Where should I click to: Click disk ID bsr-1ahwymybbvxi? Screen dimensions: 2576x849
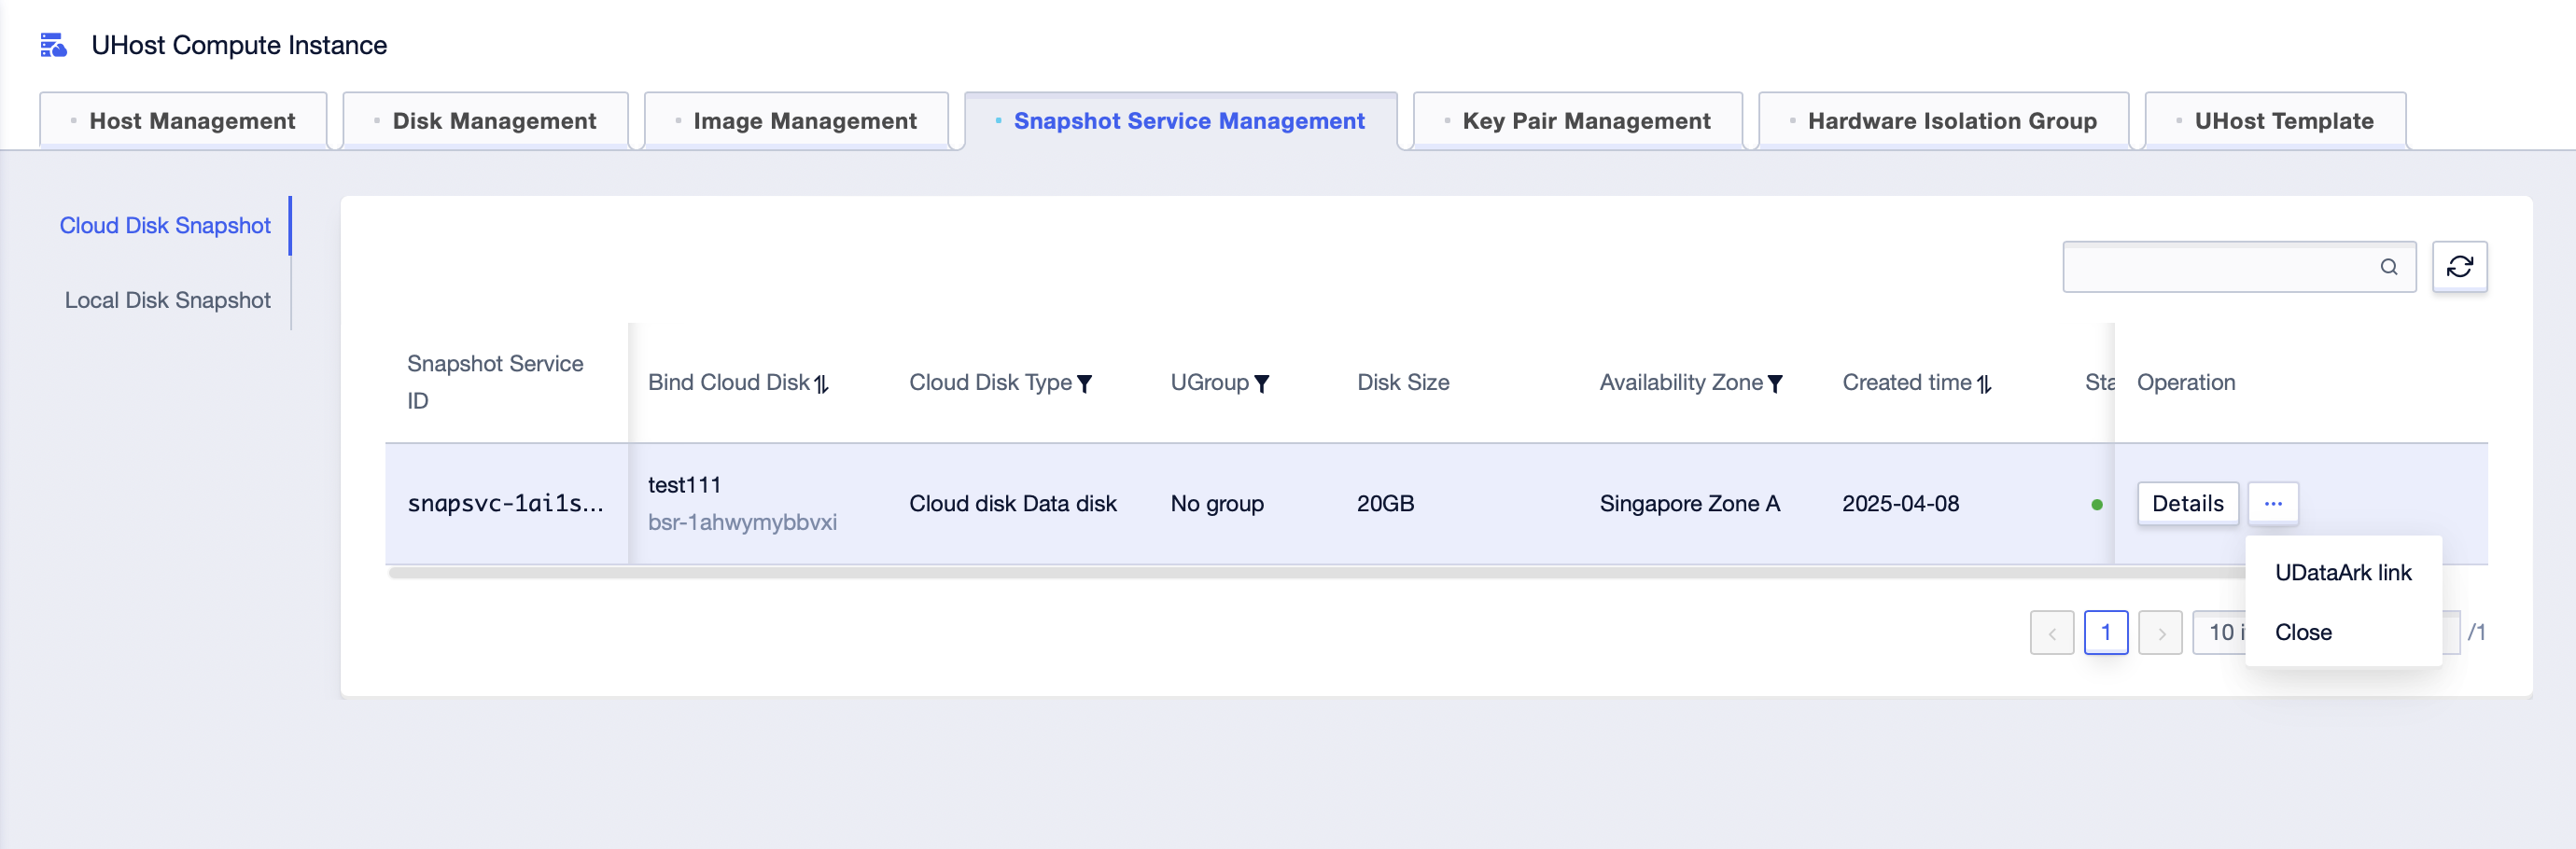(x=742, y=522)
